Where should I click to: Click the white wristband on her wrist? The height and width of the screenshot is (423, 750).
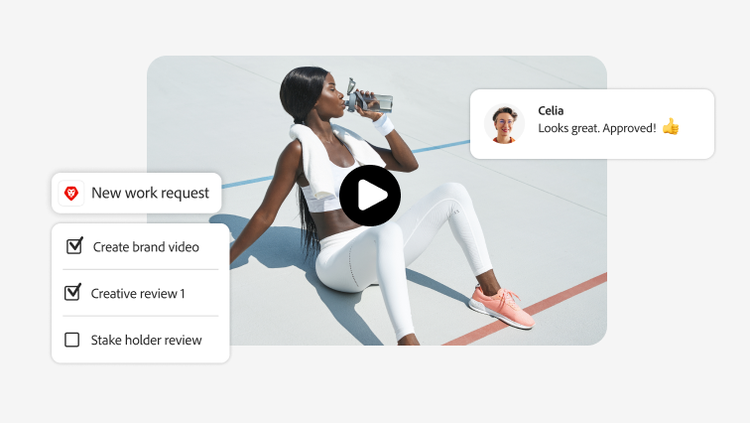384,124
